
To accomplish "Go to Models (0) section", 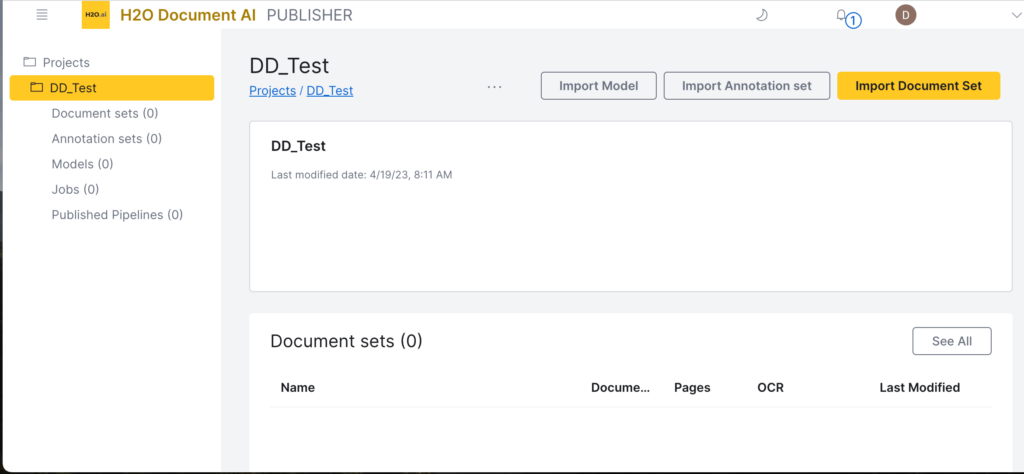I will (82, 164).
